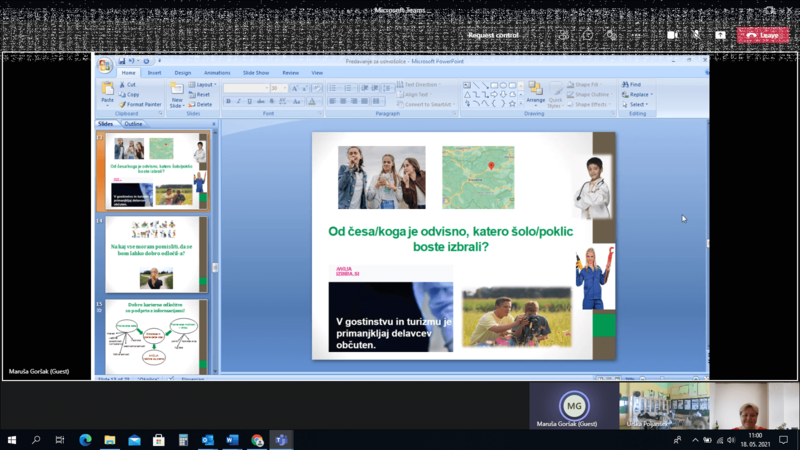Click the Request control button
Screen dimensions: 800x450
pos(493,35)
